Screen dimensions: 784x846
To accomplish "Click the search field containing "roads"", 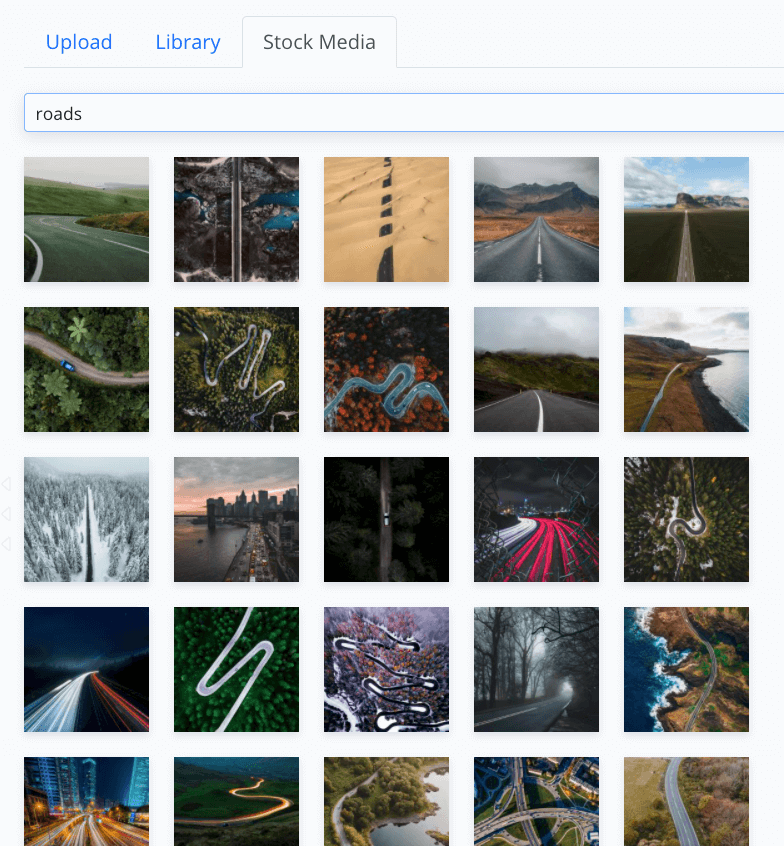I will point(404,113).
